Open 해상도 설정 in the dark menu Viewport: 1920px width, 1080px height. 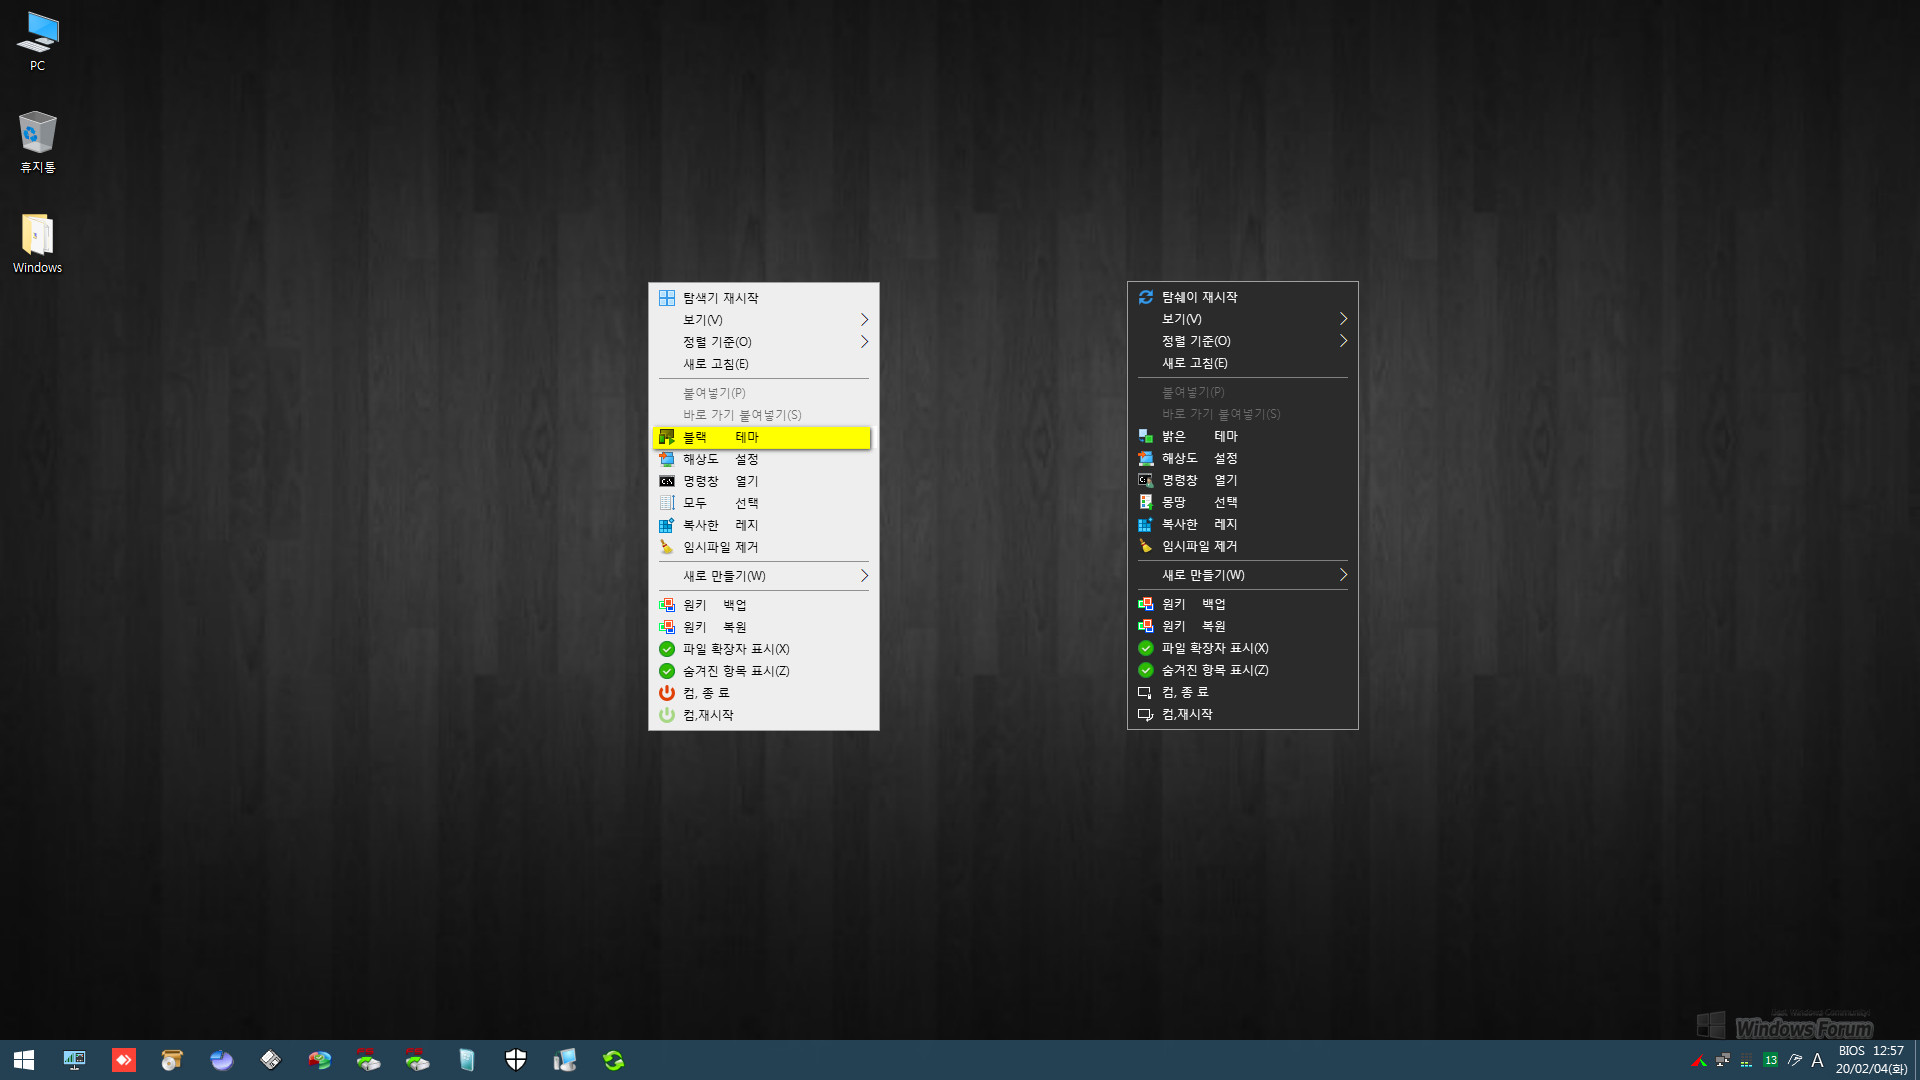pos(1242,458)
